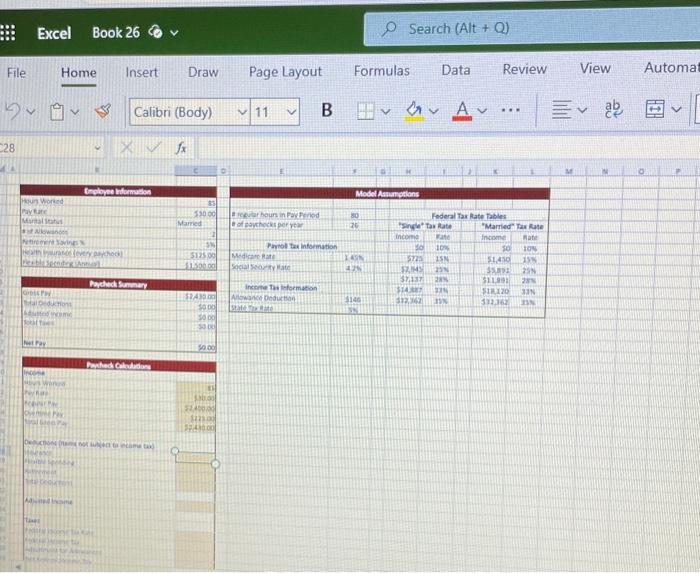Image resolution: width=700 pixels, height=573 pixels.
Task: Expand the Merge options dropdown
Action: pyautogui.click(x=677, y=109)
